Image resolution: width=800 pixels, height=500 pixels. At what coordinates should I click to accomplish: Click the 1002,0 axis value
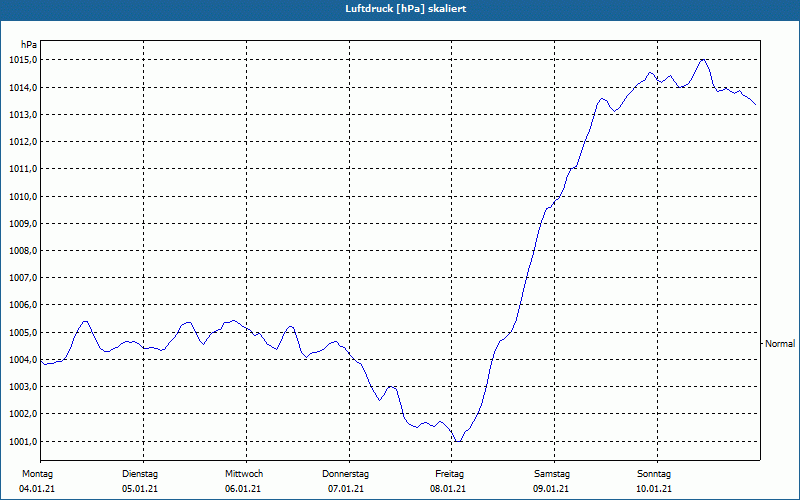pos(23,414)
